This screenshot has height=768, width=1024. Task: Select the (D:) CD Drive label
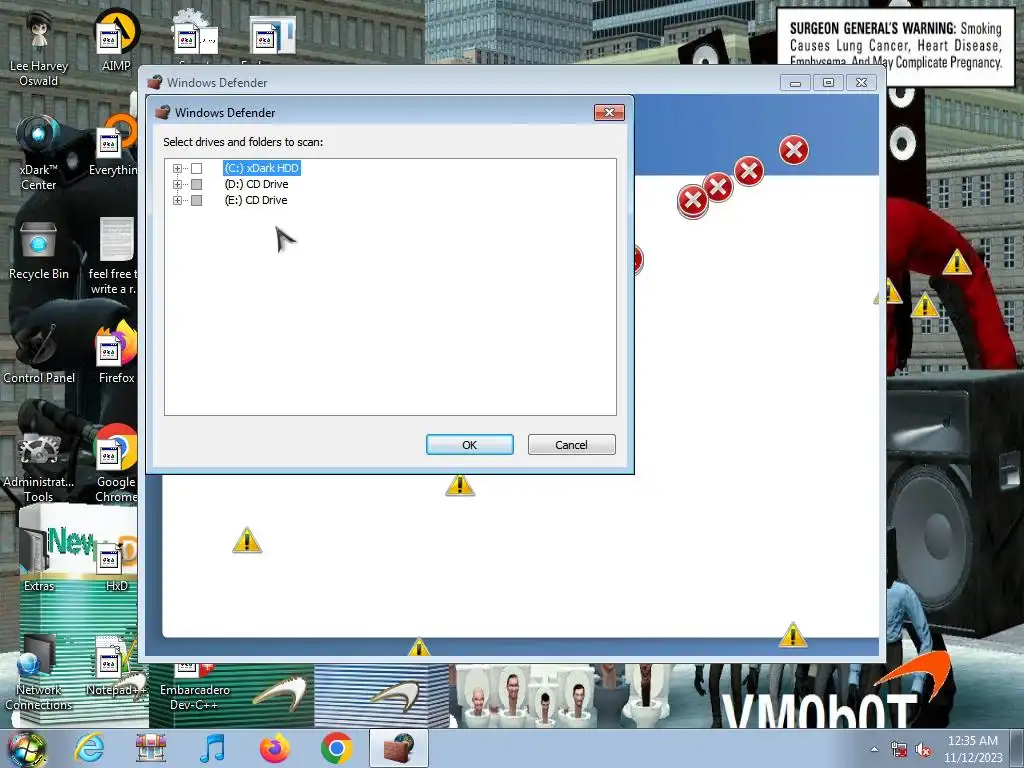coord(256,184)
